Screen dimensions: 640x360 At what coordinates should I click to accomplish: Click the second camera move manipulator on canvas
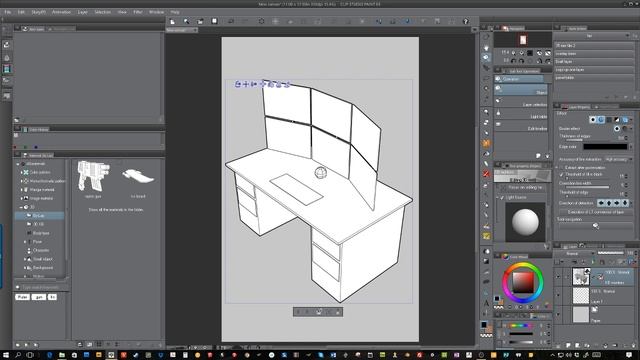point(246,84)
